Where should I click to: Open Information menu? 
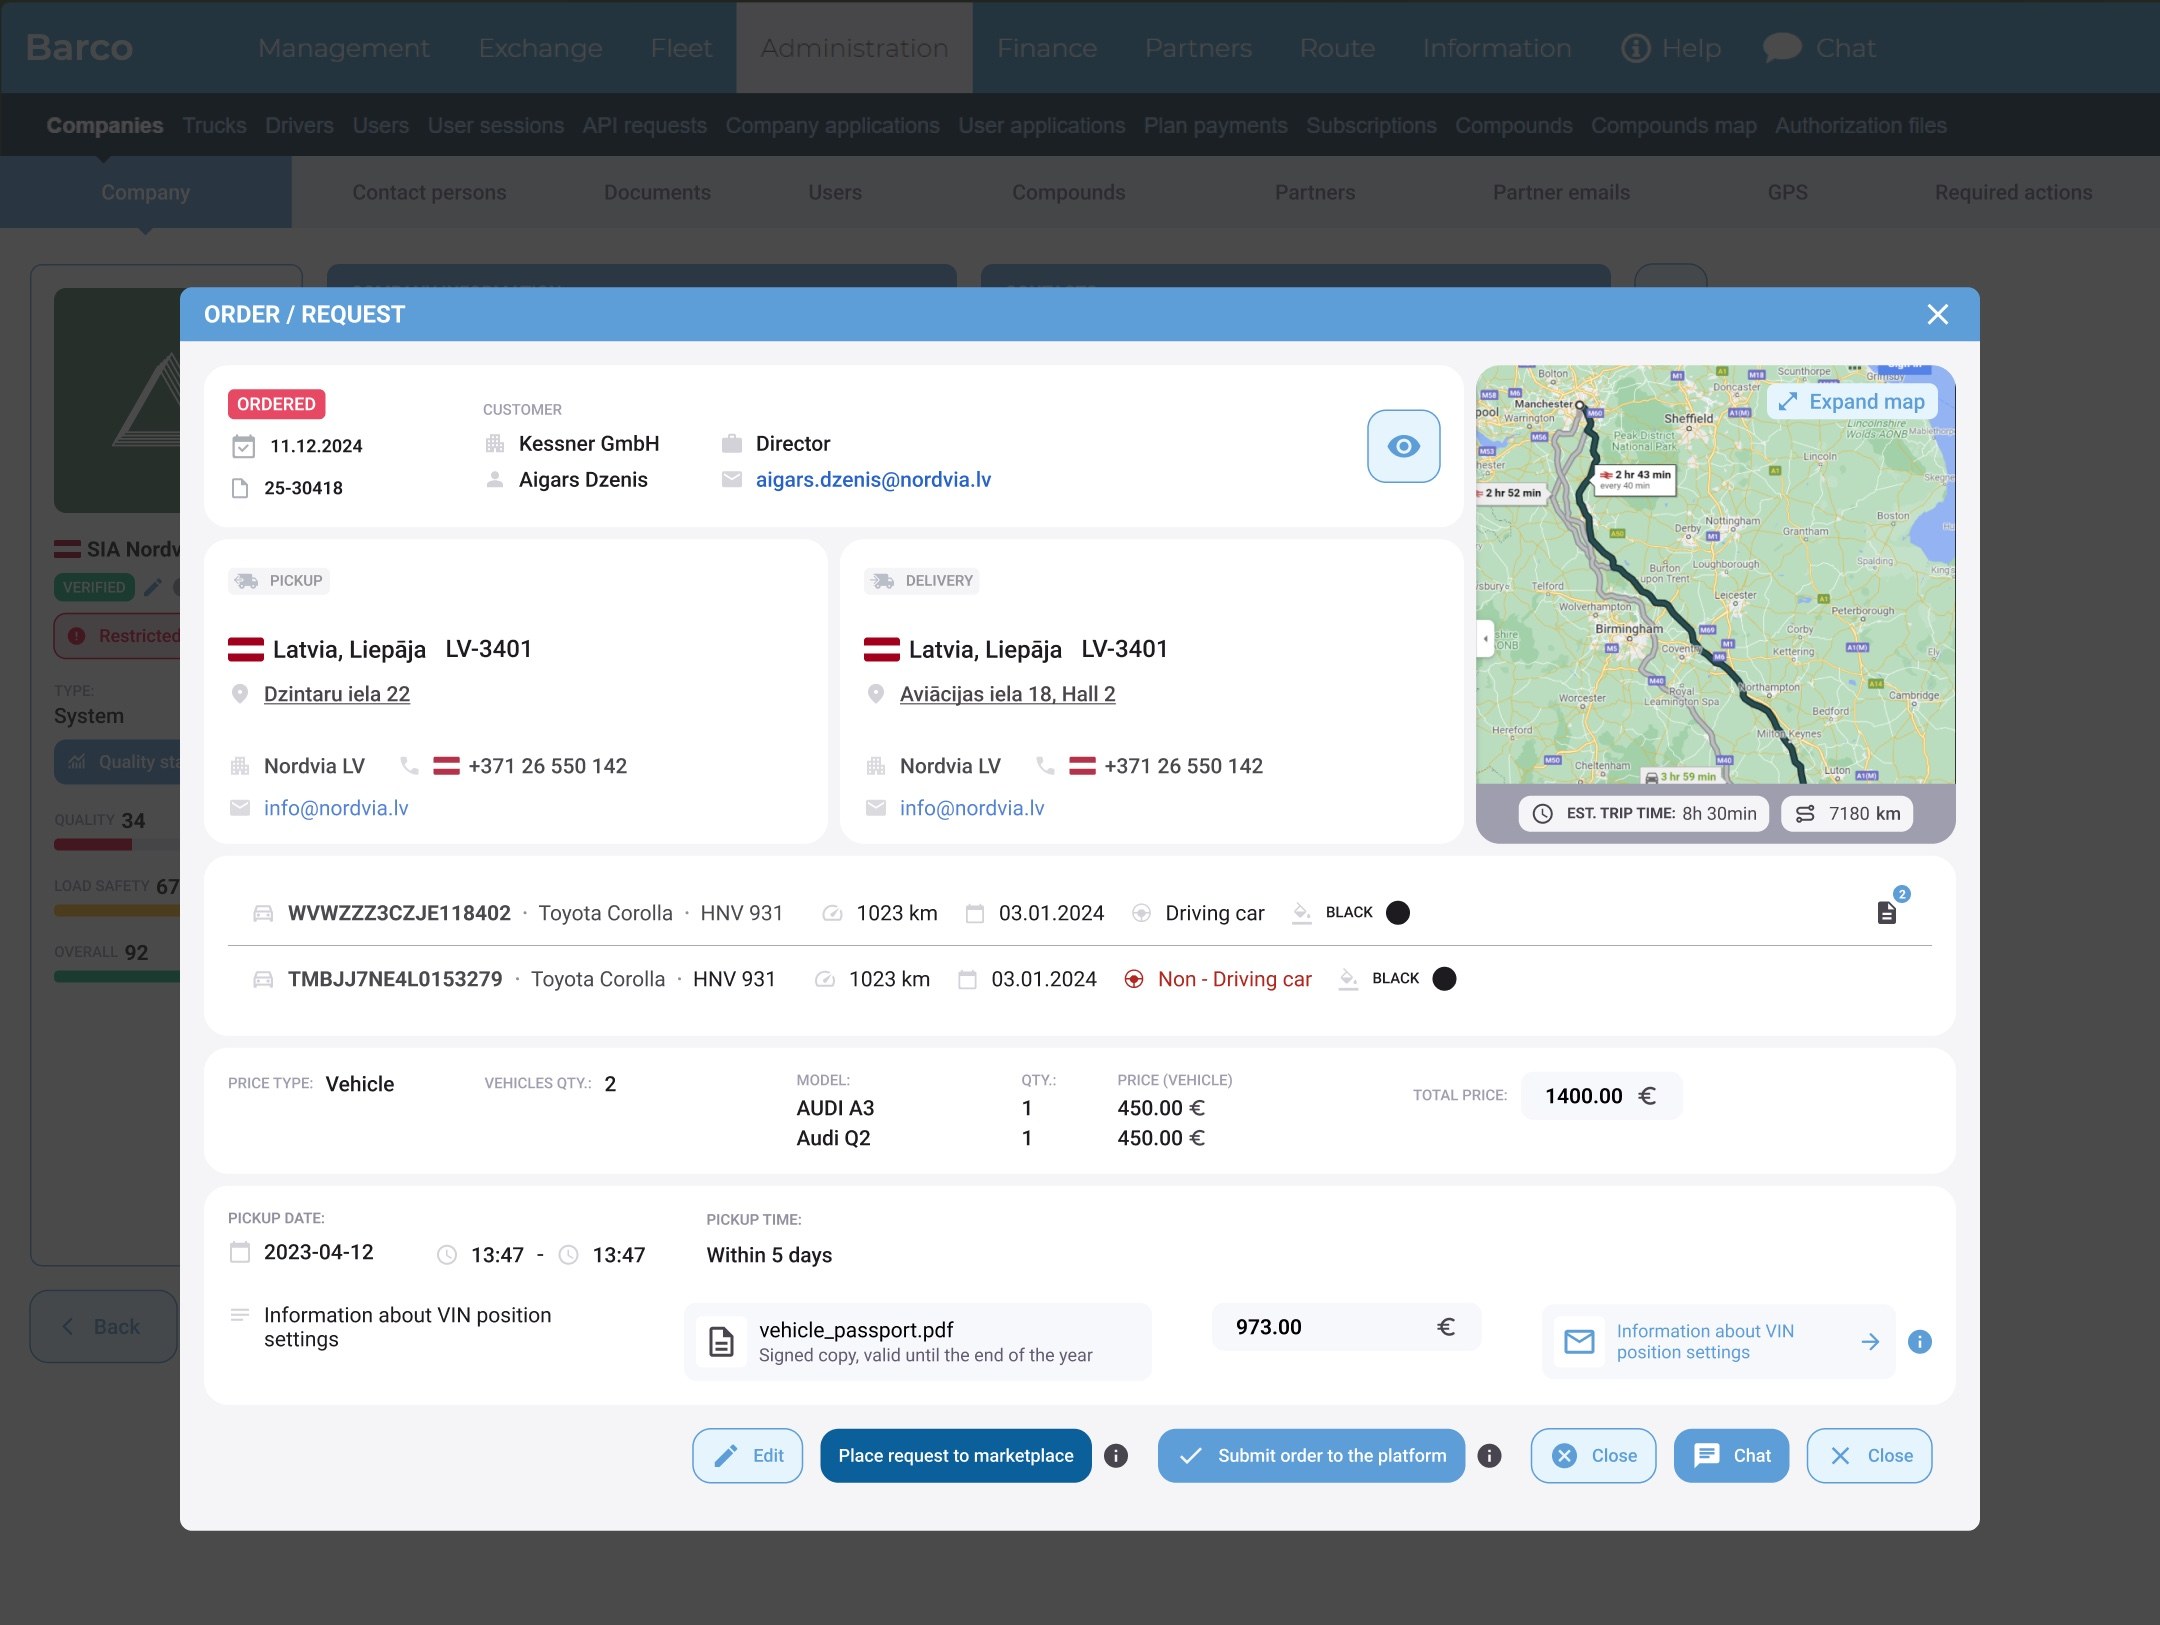pos(1497,48)
